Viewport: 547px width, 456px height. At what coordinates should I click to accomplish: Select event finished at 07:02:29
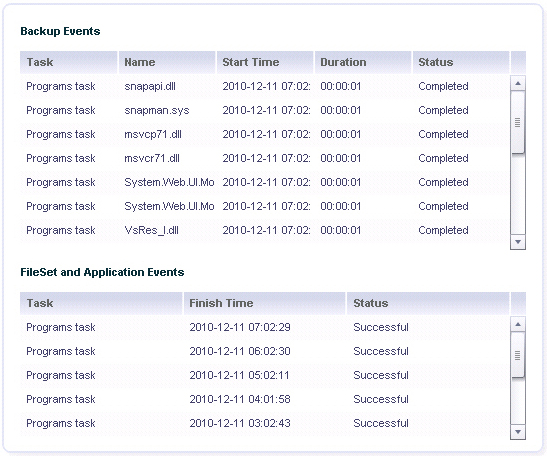(x=265, y=327)
